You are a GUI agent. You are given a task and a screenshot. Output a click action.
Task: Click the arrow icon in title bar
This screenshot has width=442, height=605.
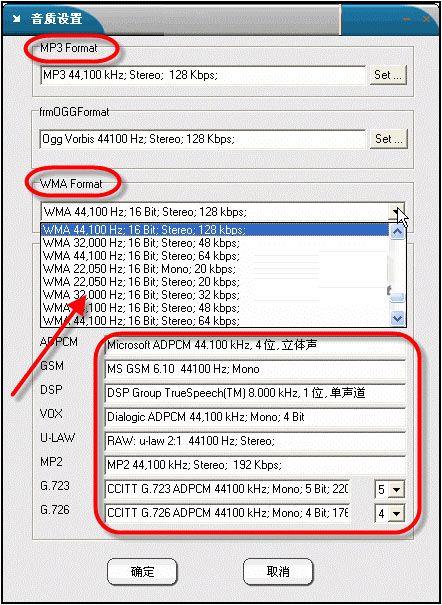click(17, 19)
